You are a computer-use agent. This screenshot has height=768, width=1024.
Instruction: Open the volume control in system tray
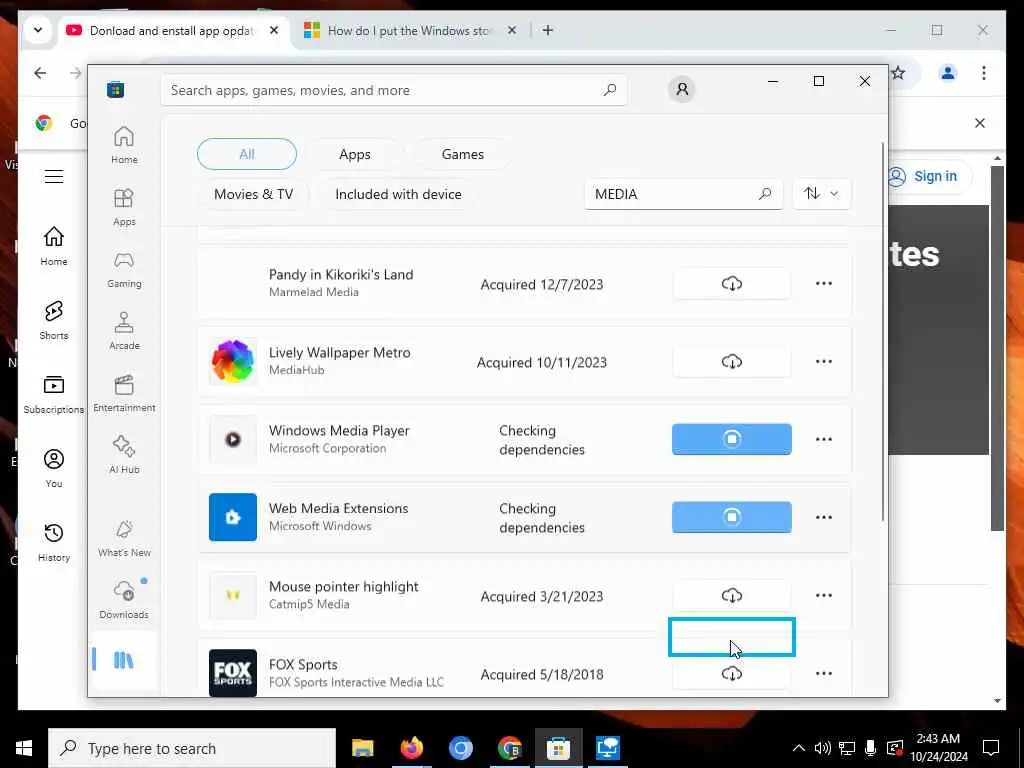[x=823, y=748]
